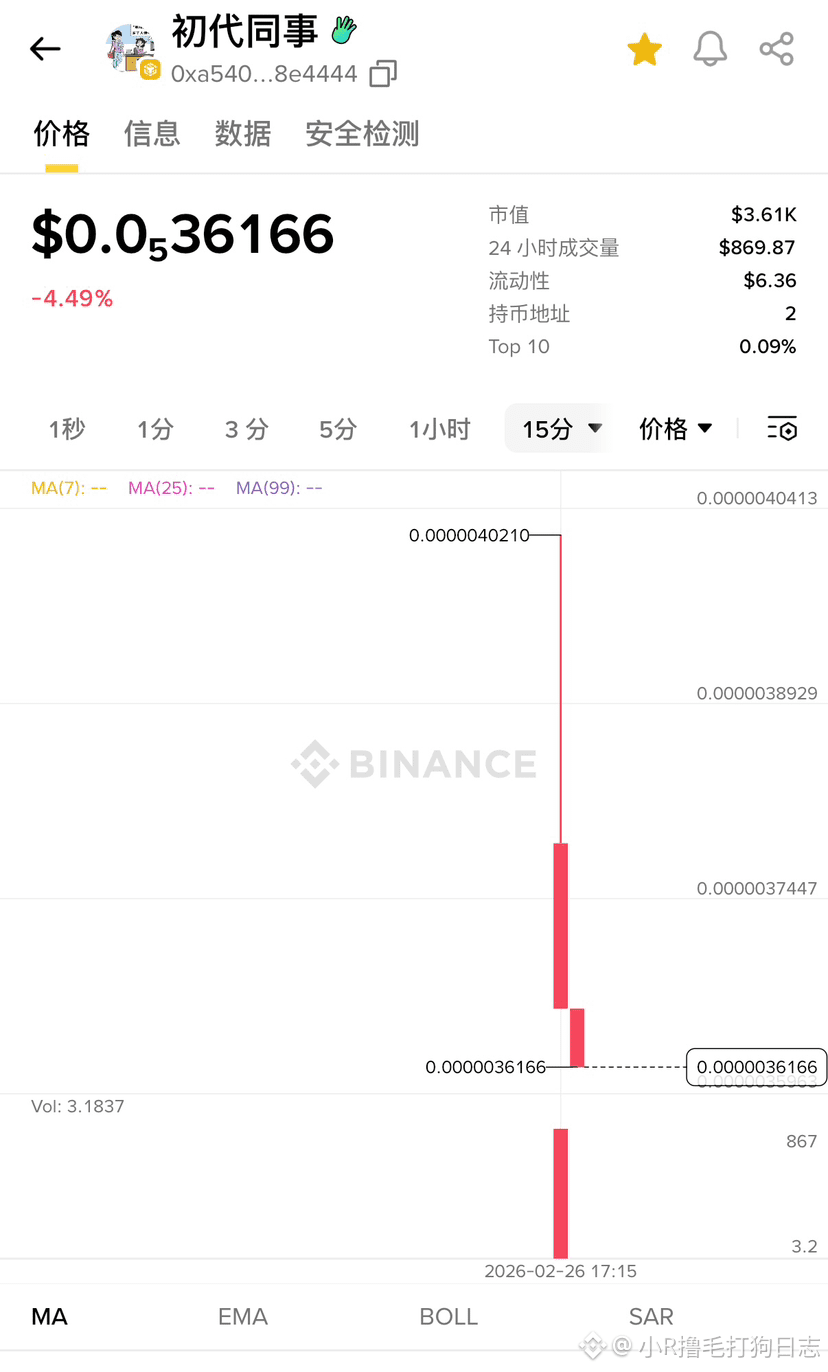Enable the EMA indicator
This screenshot has width=828, height=1372.
243,1316
